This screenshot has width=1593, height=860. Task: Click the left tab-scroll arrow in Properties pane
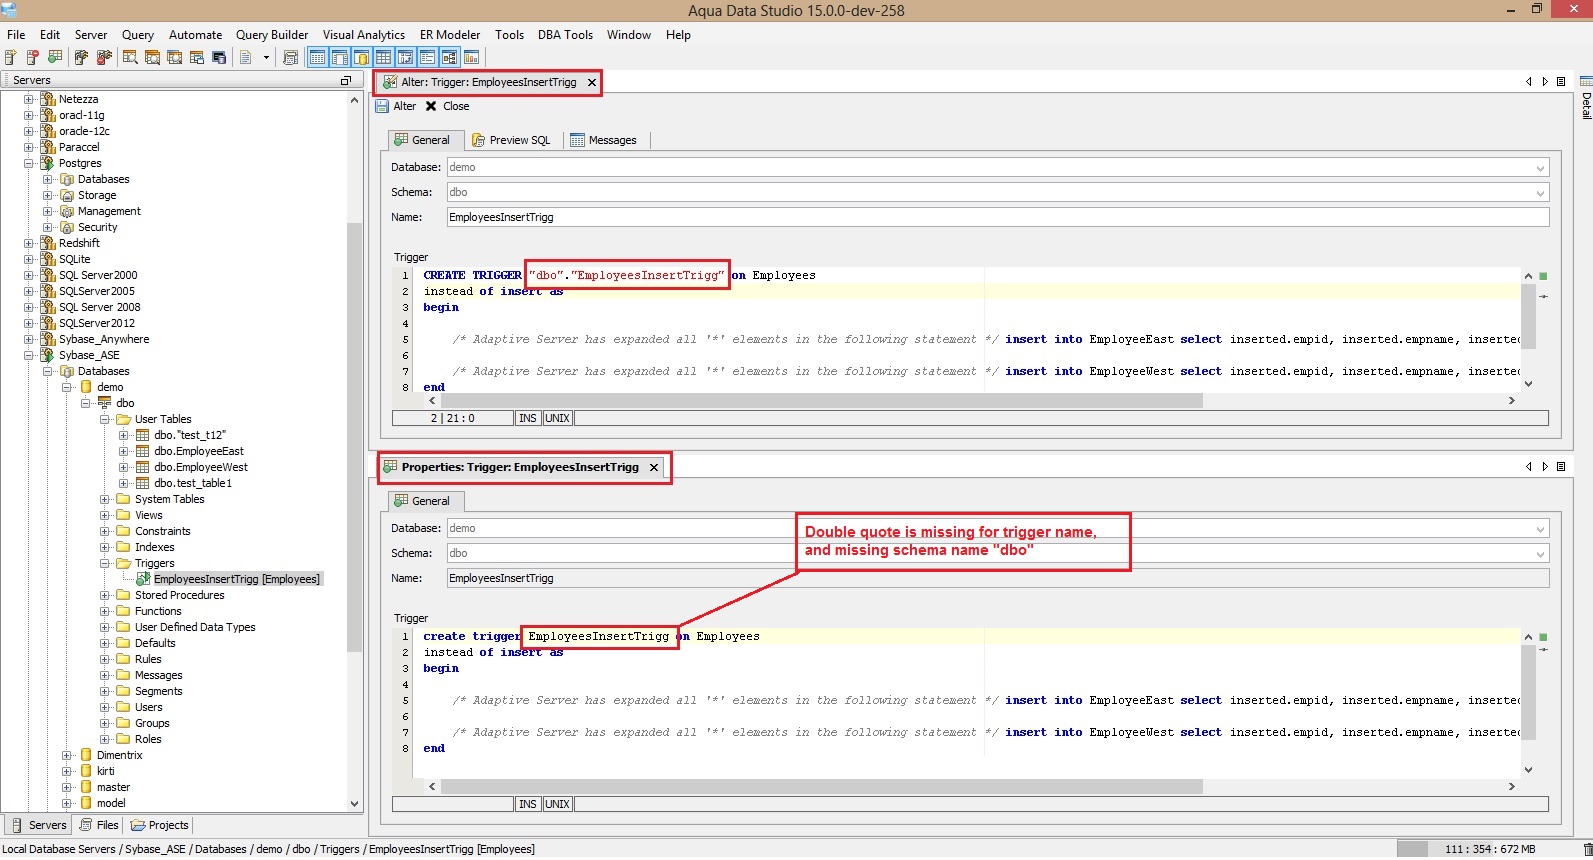(1528, 467)
